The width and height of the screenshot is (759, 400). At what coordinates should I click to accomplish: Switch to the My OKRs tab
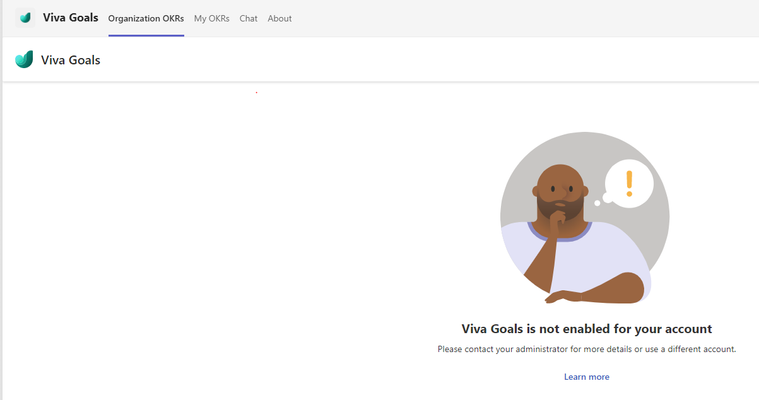(212, 18)
